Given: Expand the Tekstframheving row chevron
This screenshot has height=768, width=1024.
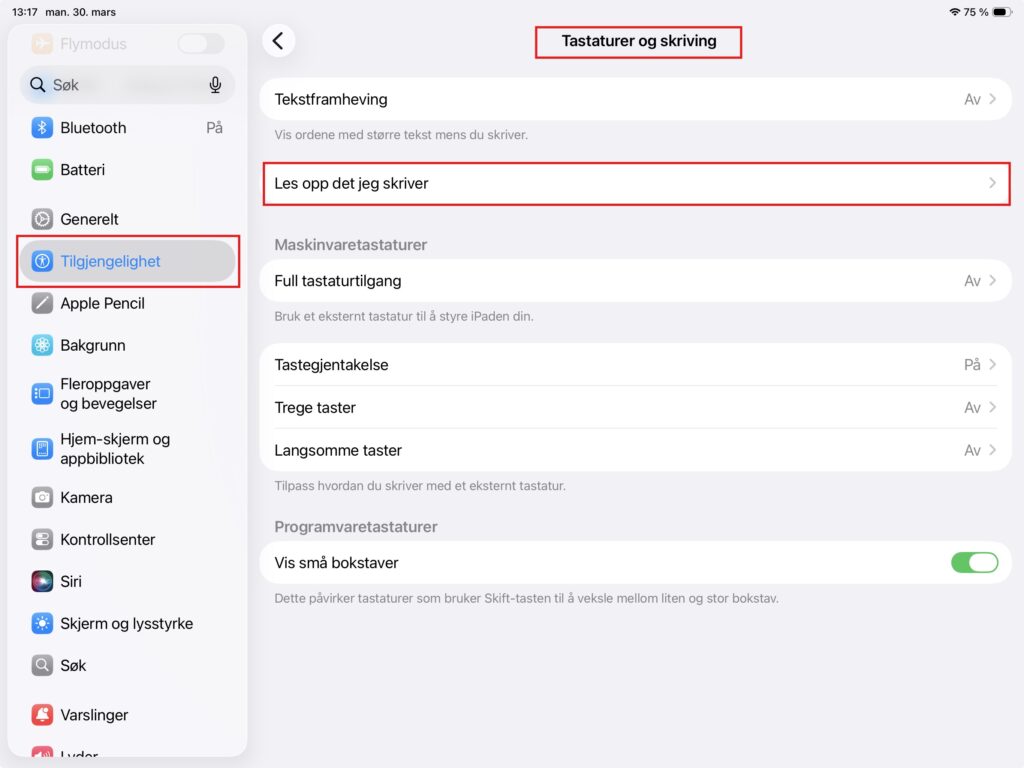Looking at the screenshot, I should [x=992, y=99].
